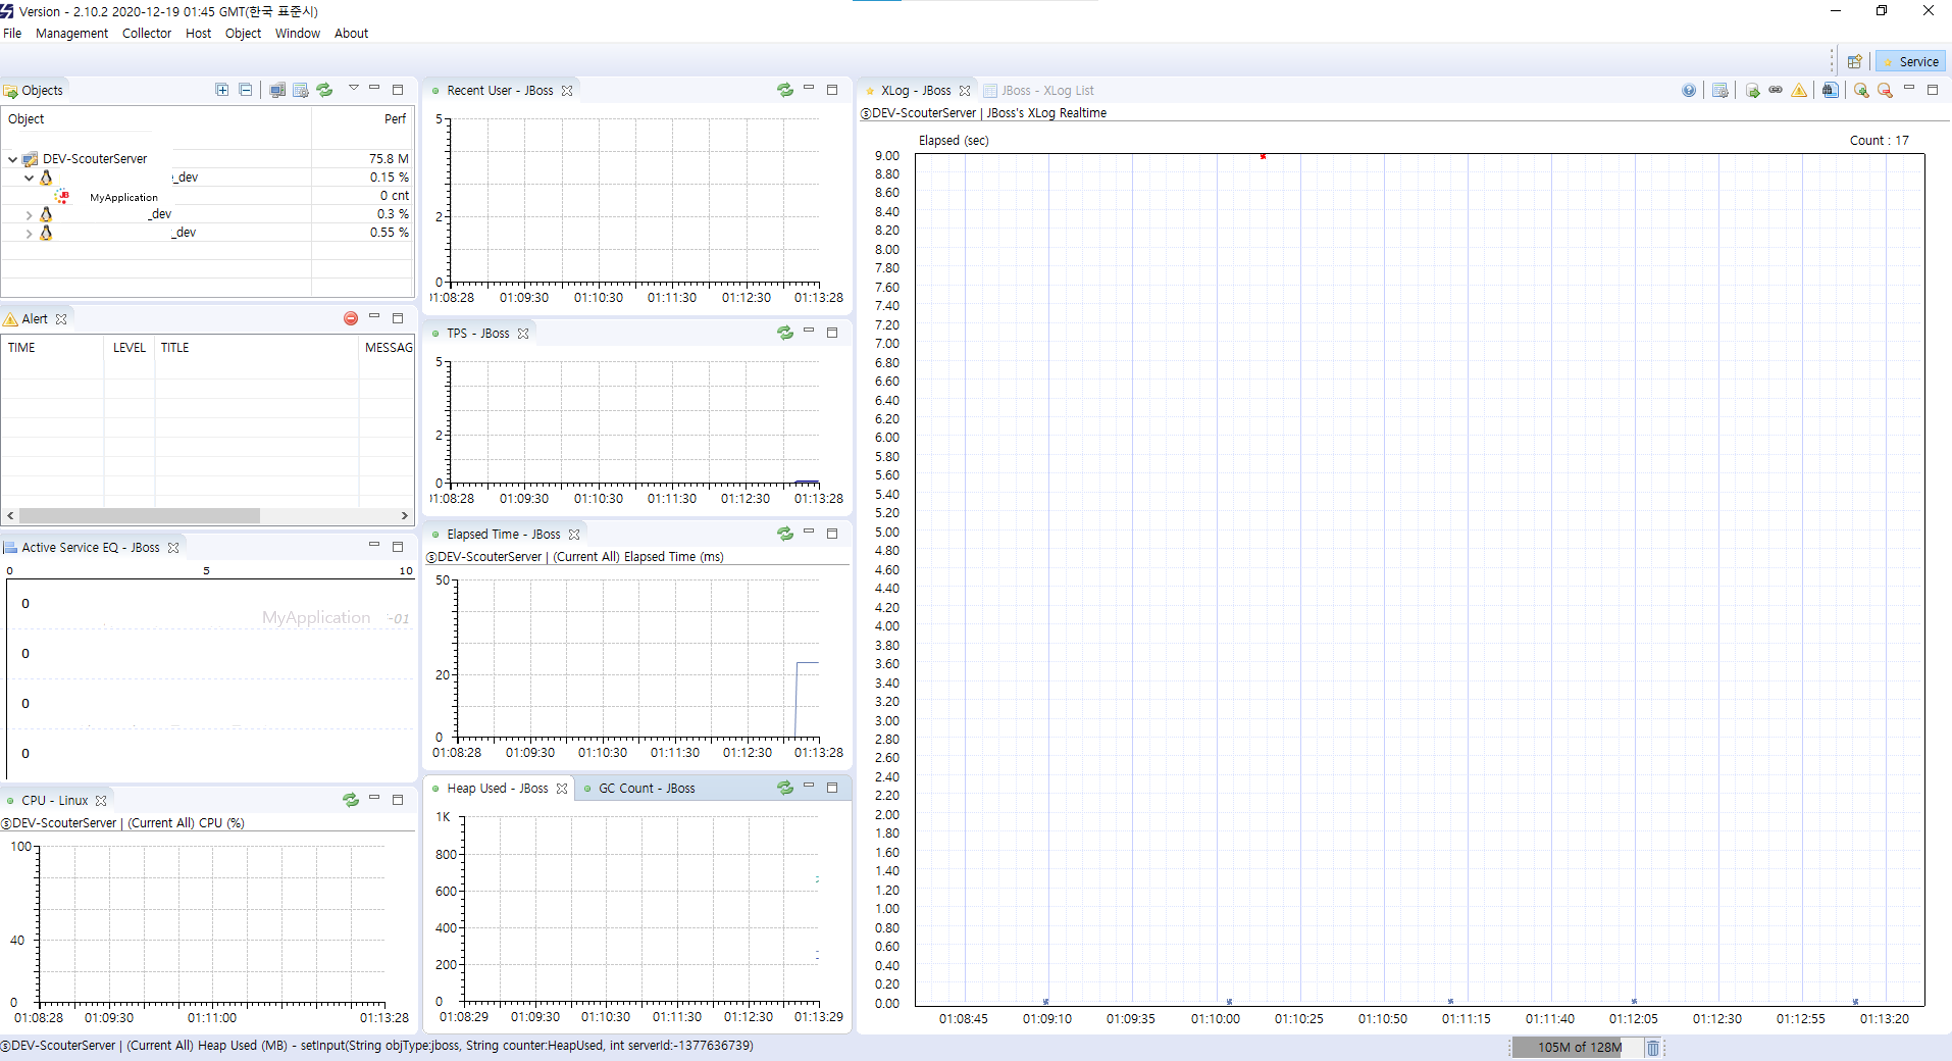Open the Collector menu

pyautogui.click(x=147, y=33)
